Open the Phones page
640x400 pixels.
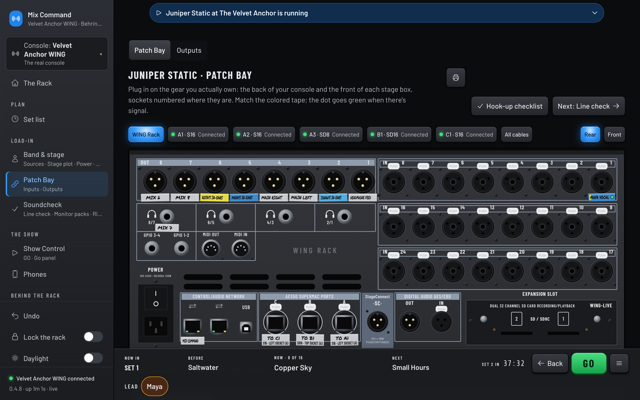[x=57, y=274]
